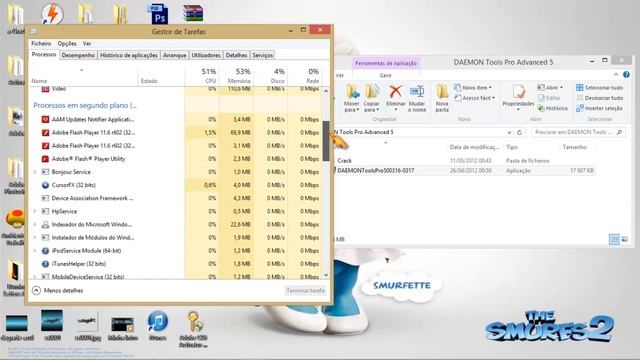Switch to Histórico de aplicações tab
The image size is (640, 360).
pos(129,55)
